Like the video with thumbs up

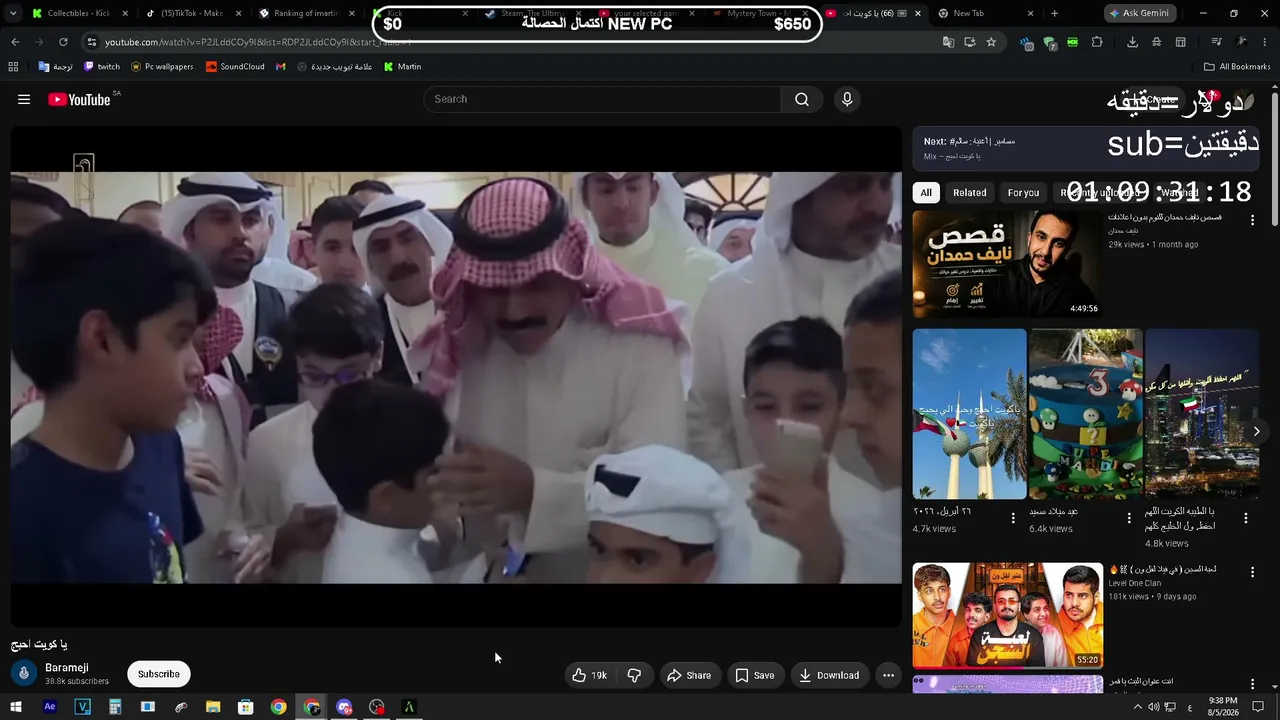pos(589,675)
